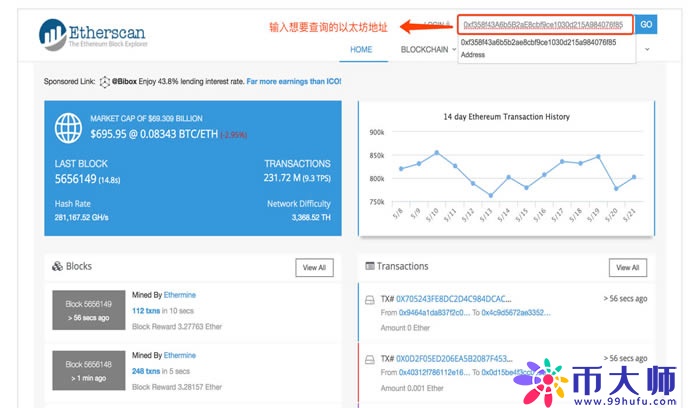Open transaction 0X705243FE8DC2D4C984DCAC
This screenshot has height=408, width=700.
(454, 299)
